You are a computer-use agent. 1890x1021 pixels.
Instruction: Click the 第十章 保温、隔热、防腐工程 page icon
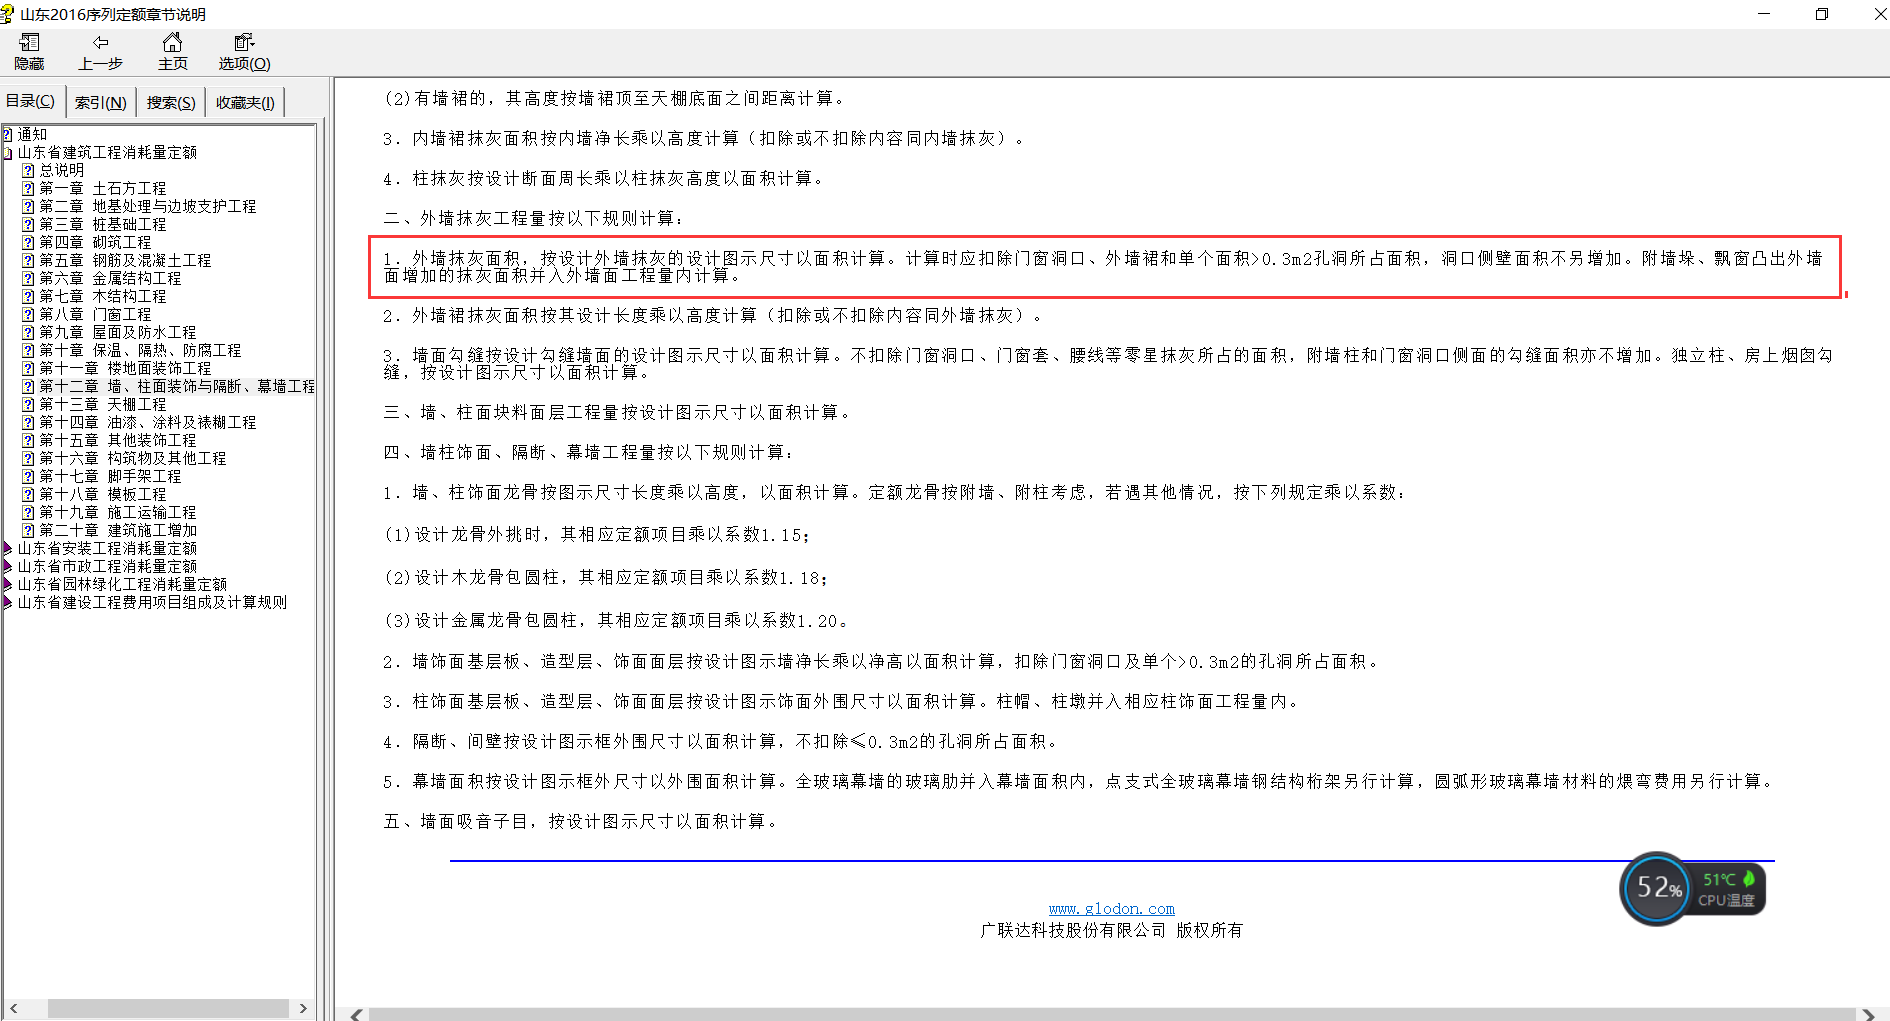click(x=28, y=350)
